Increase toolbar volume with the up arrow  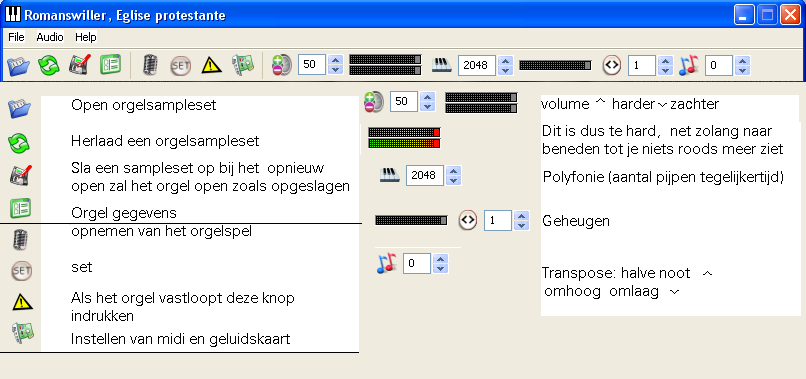(336, 60)
